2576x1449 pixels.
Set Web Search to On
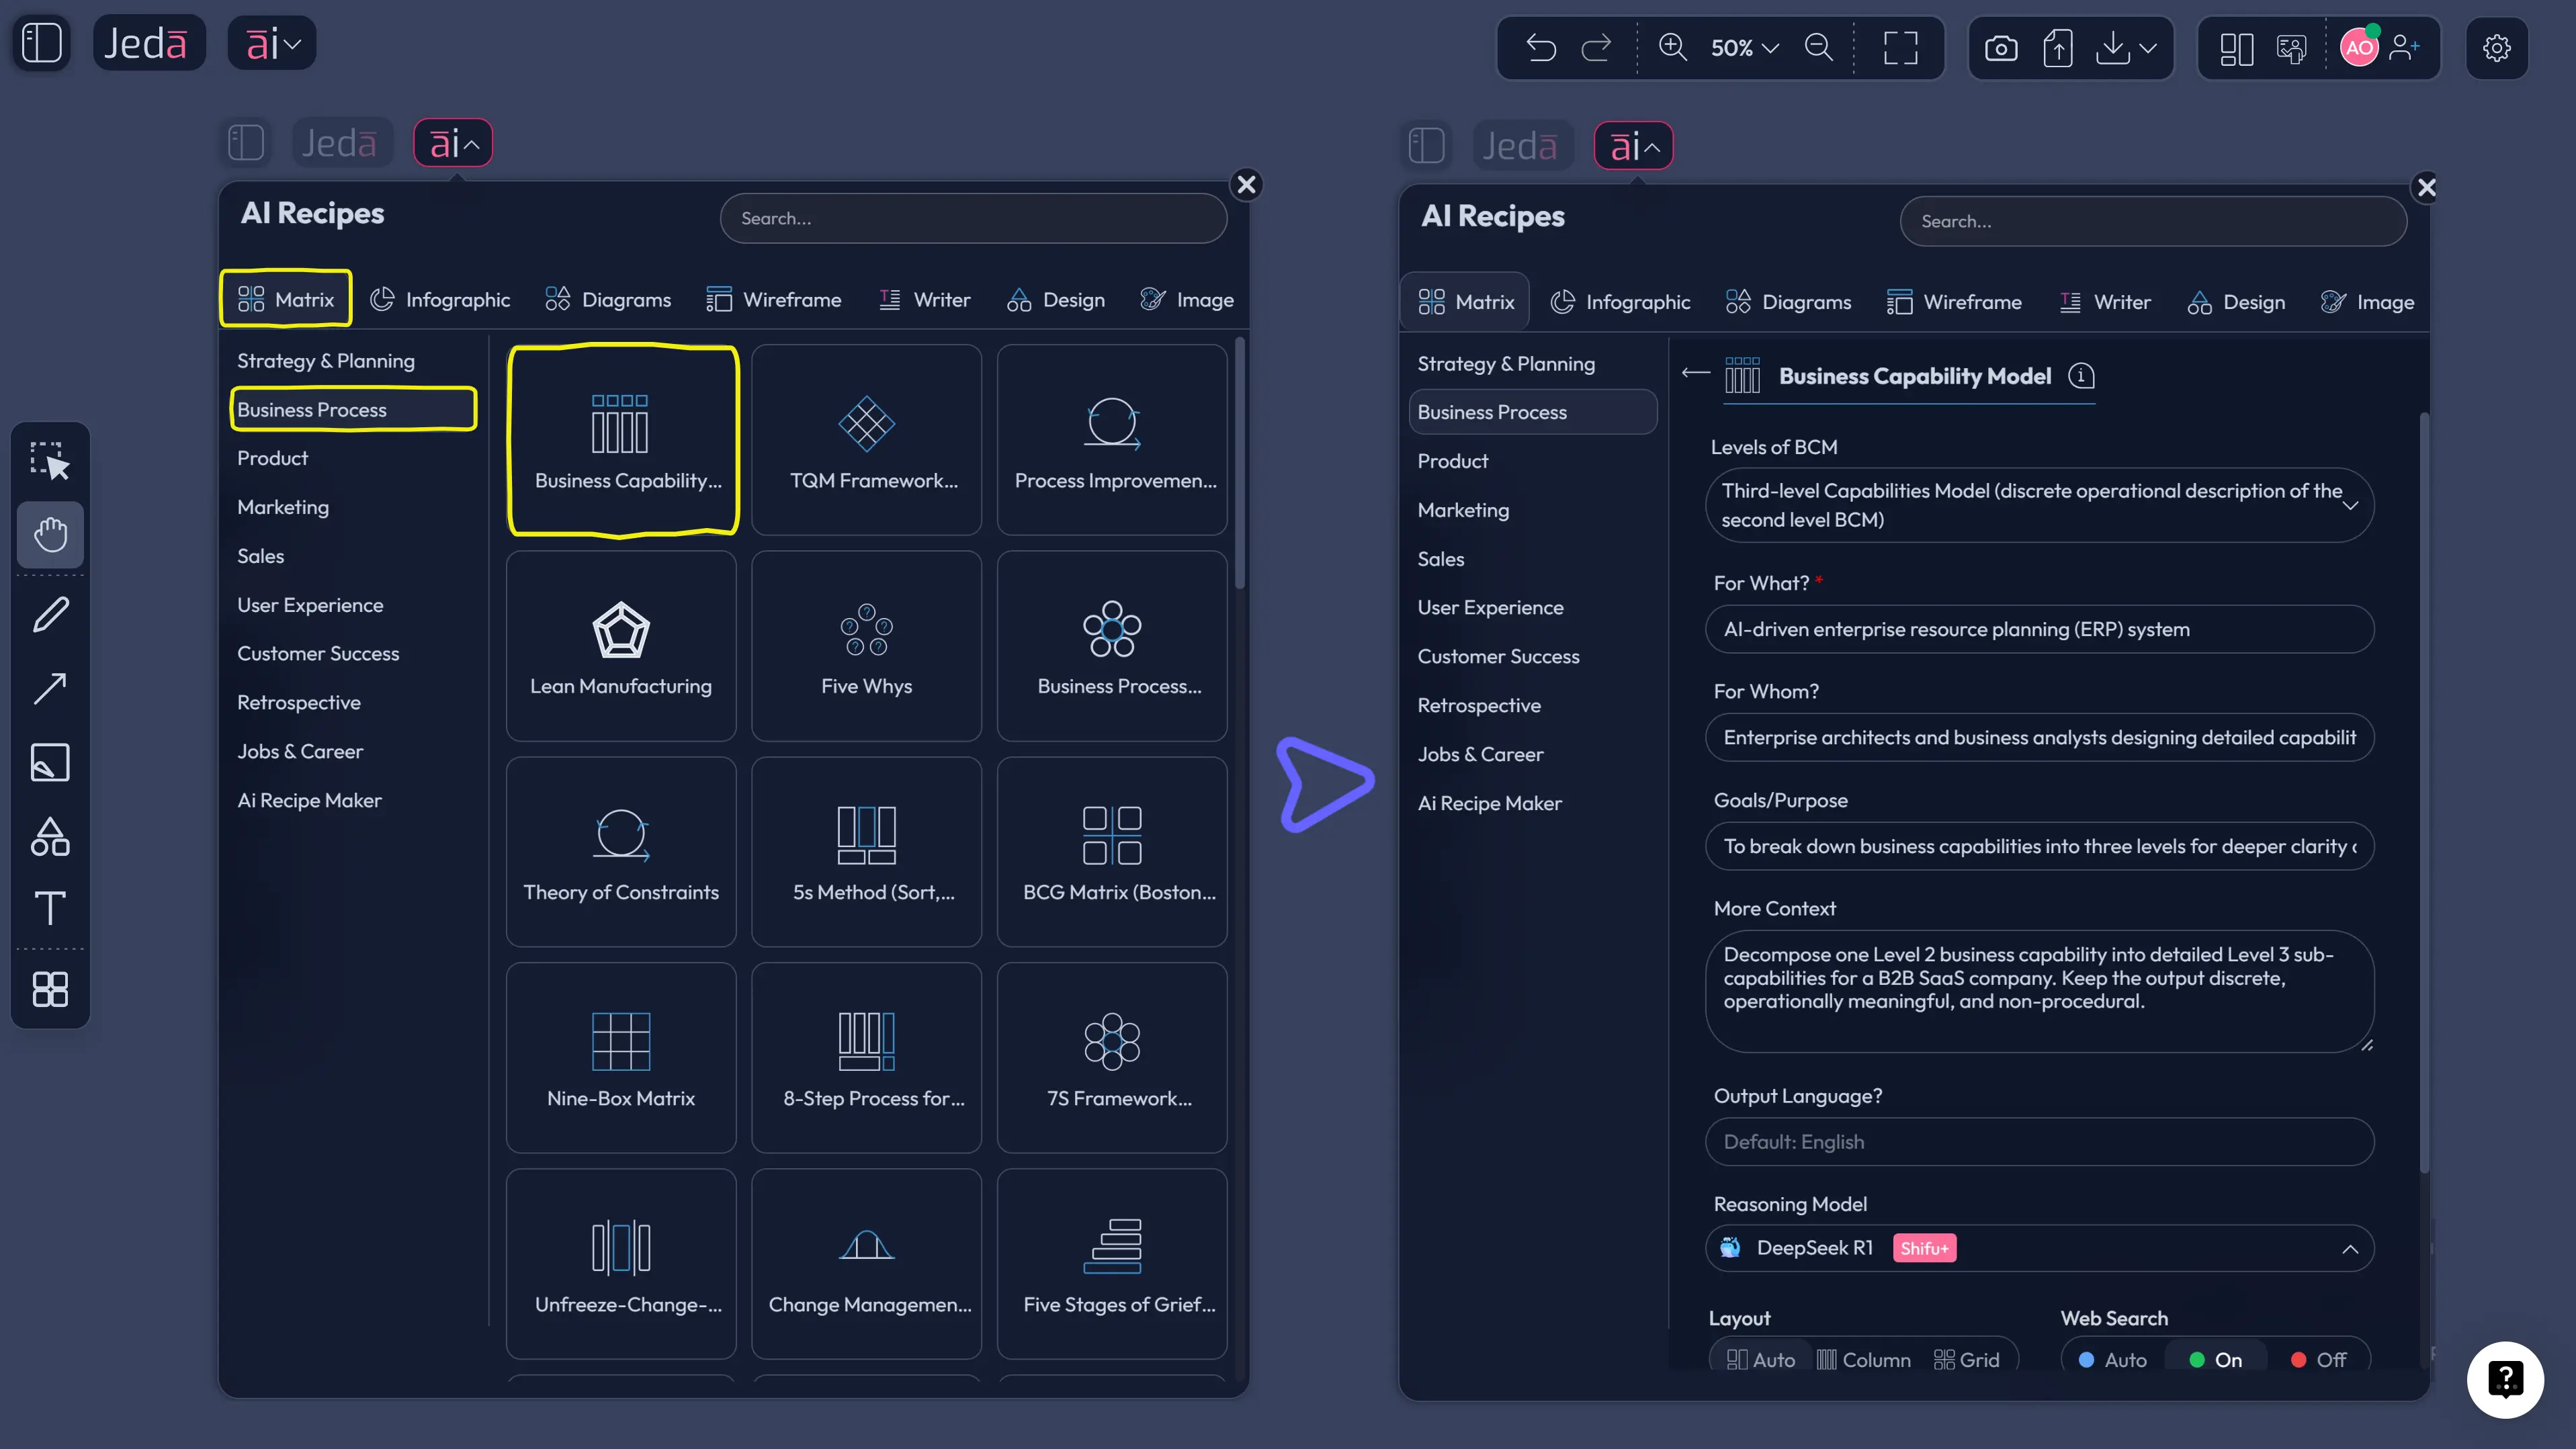point(2216,1359)
